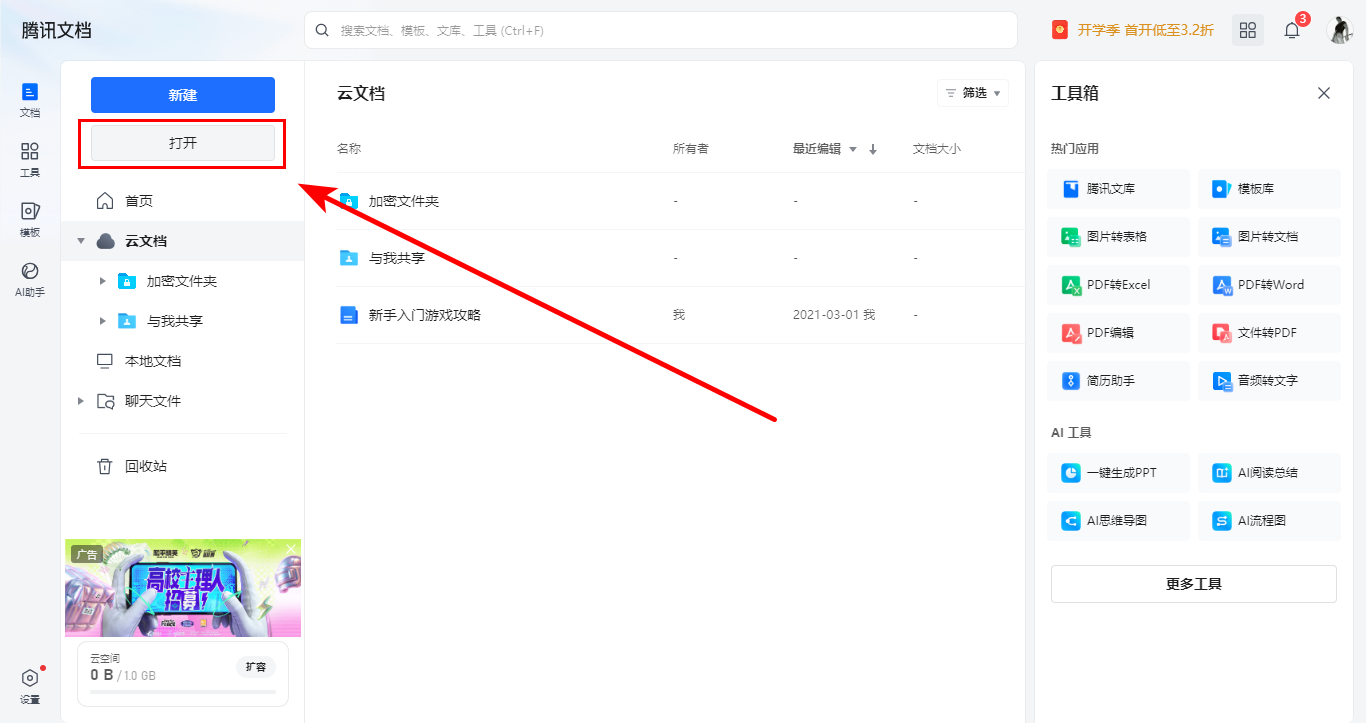This screenshot has height=723, width=1366.
Task: Launch the 音频转文字 tool
Action: [1269, 380]
